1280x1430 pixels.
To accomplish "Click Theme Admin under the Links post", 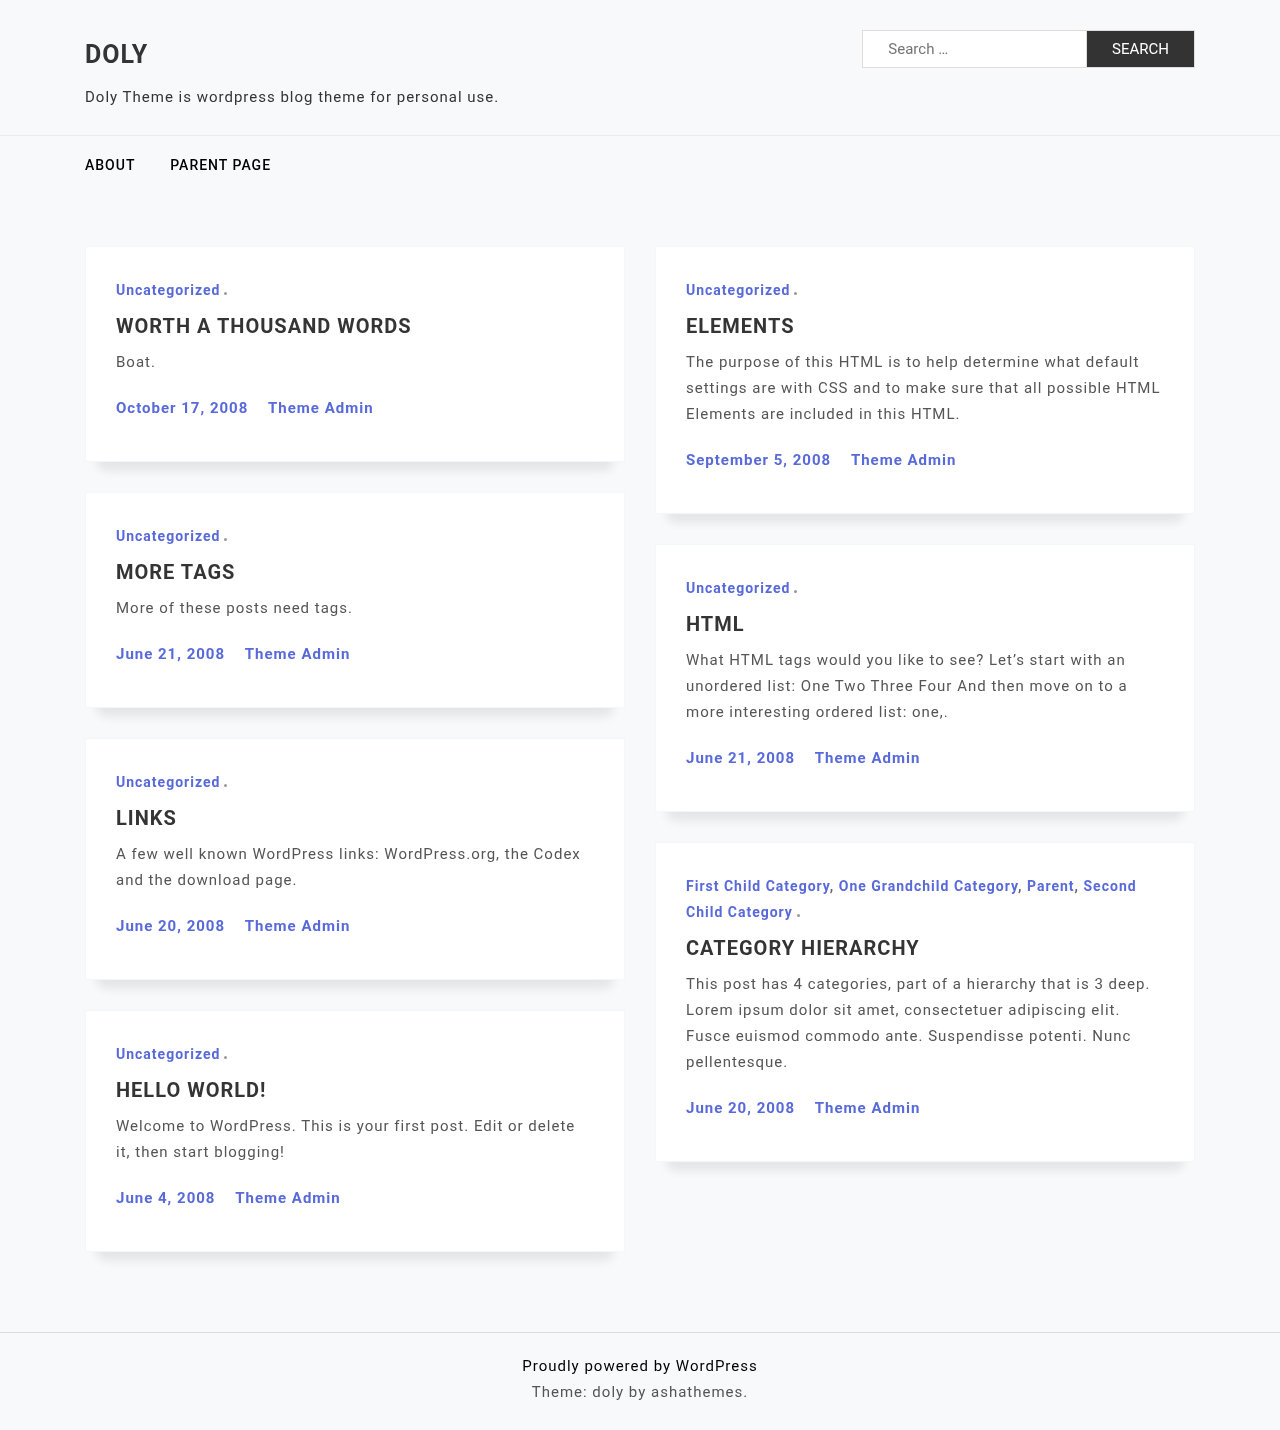I will coord(297,926).
